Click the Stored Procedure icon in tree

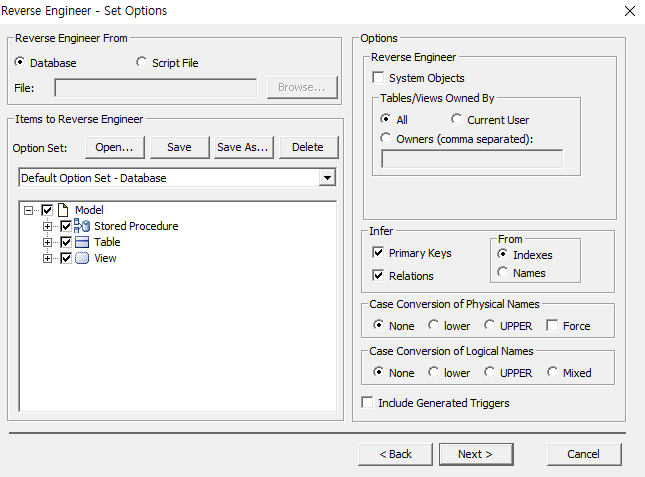point(82,226)
